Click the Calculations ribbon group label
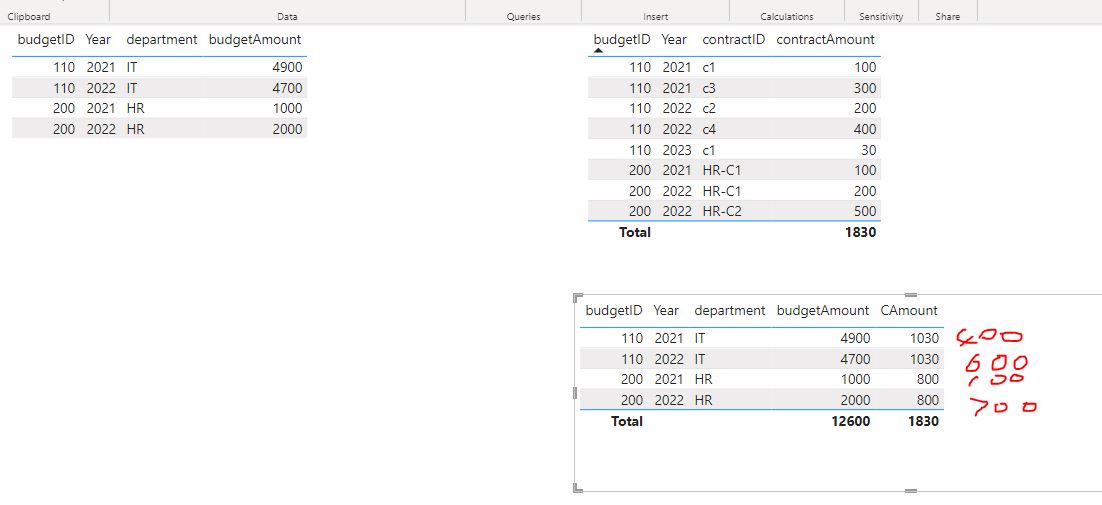The width and height of the screenshot is (1102, 505). tap(786, 16)
